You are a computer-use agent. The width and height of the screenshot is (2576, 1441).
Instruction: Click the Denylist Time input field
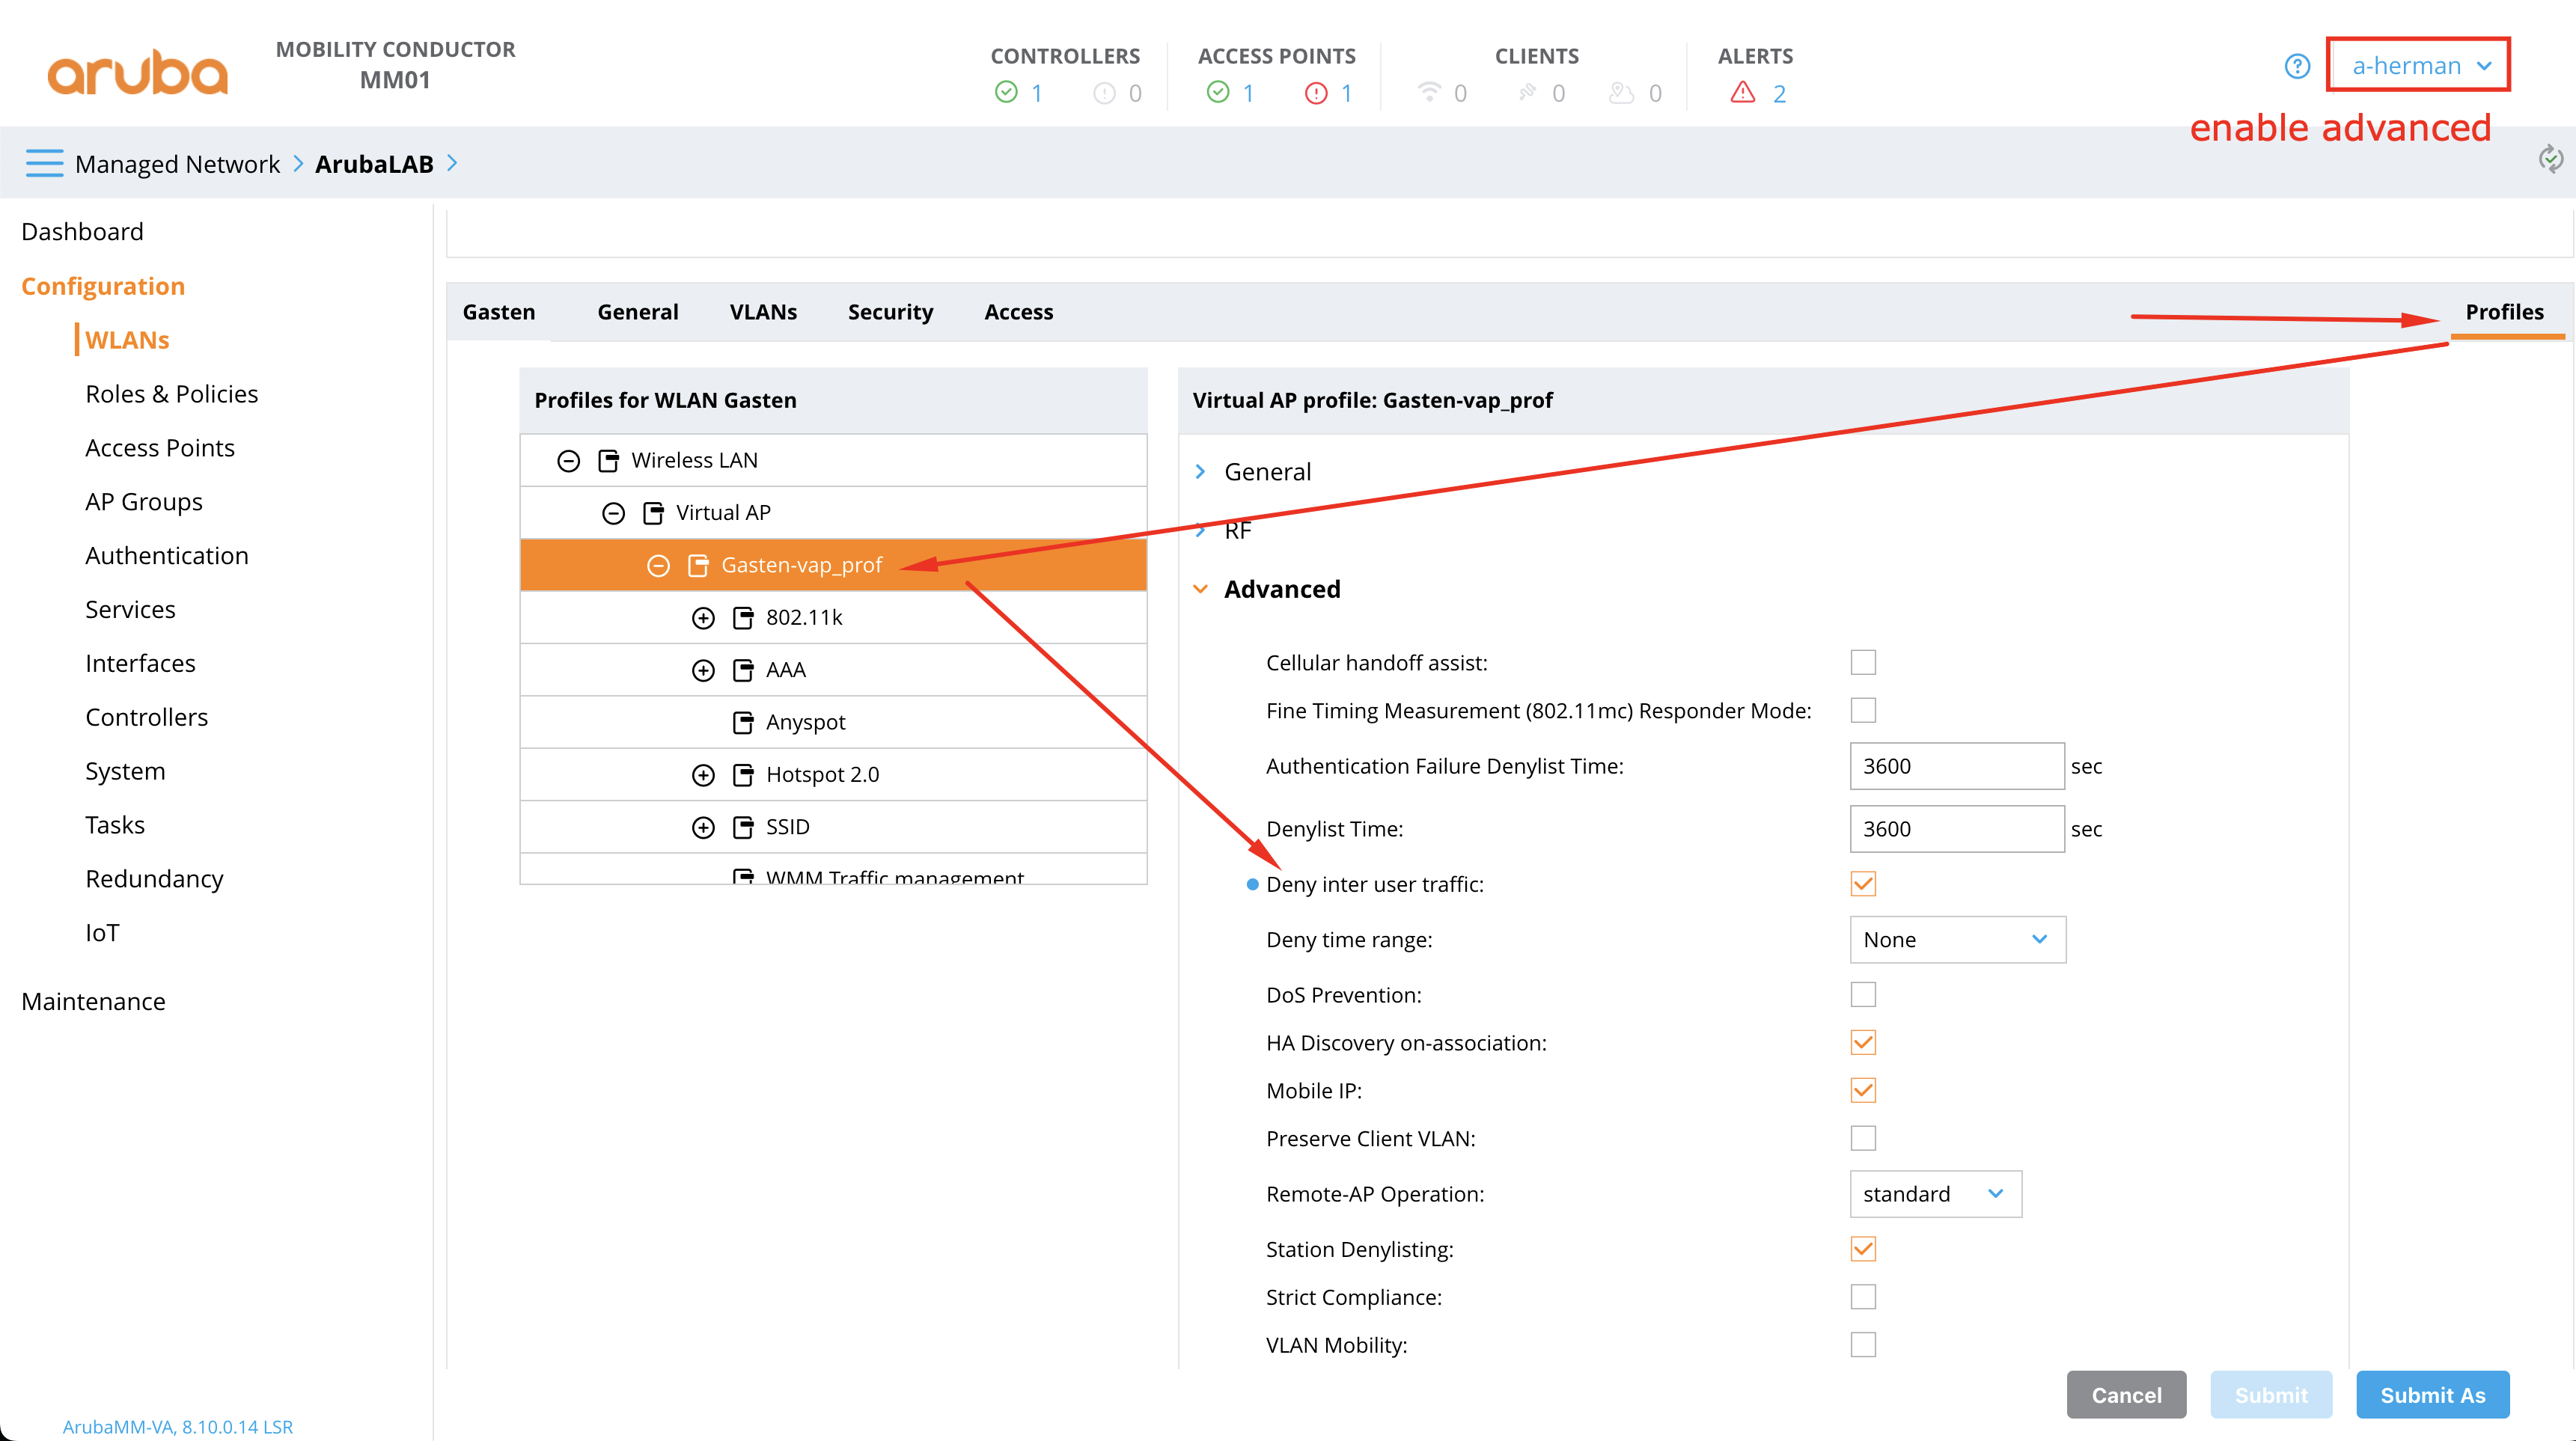(1957, 829)
